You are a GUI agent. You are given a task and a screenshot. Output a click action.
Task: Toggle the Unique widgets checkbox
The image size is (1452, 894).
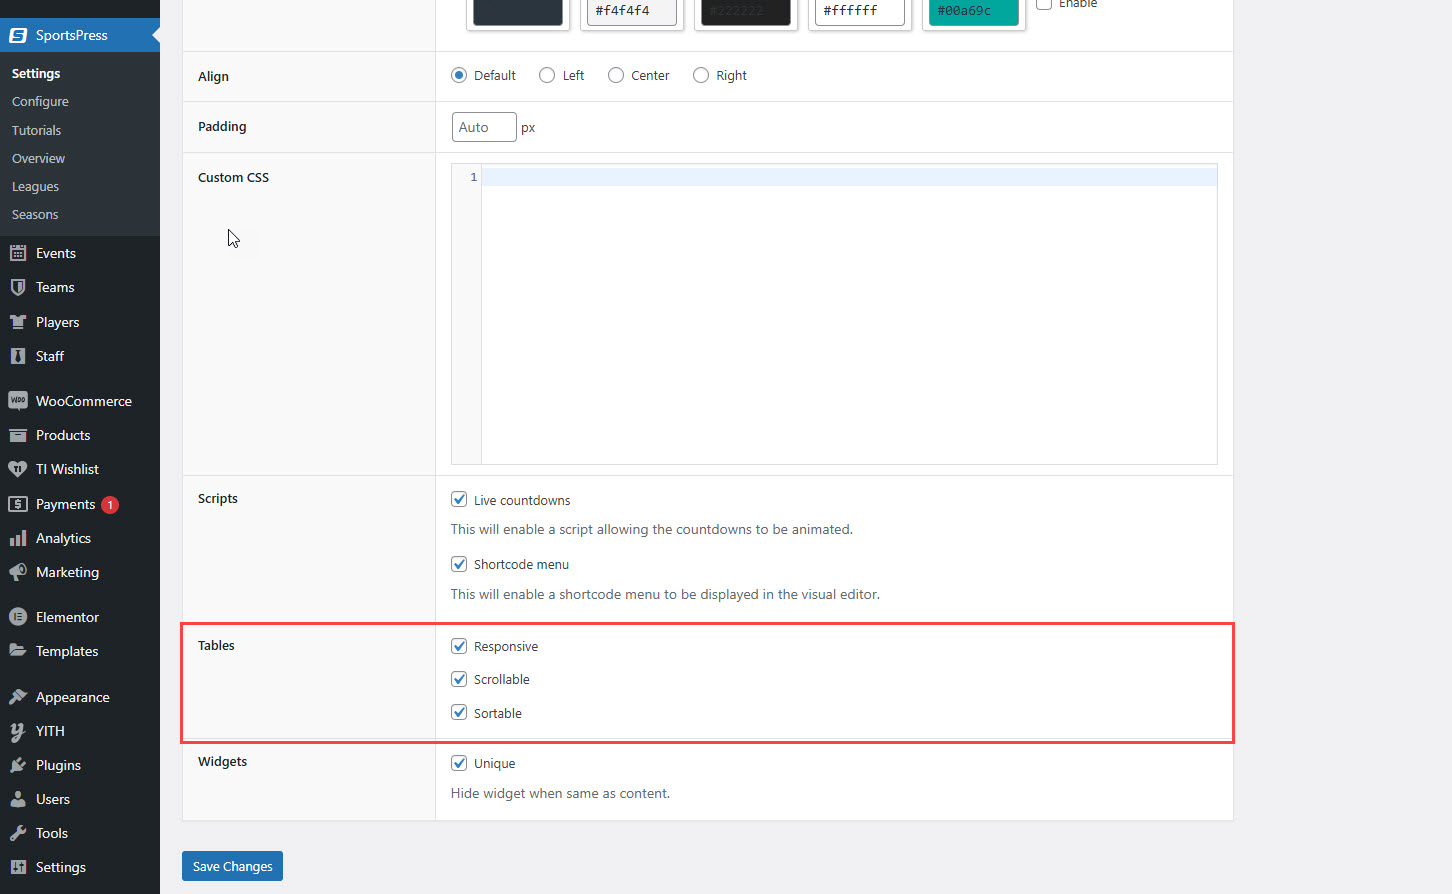point(459,763)
